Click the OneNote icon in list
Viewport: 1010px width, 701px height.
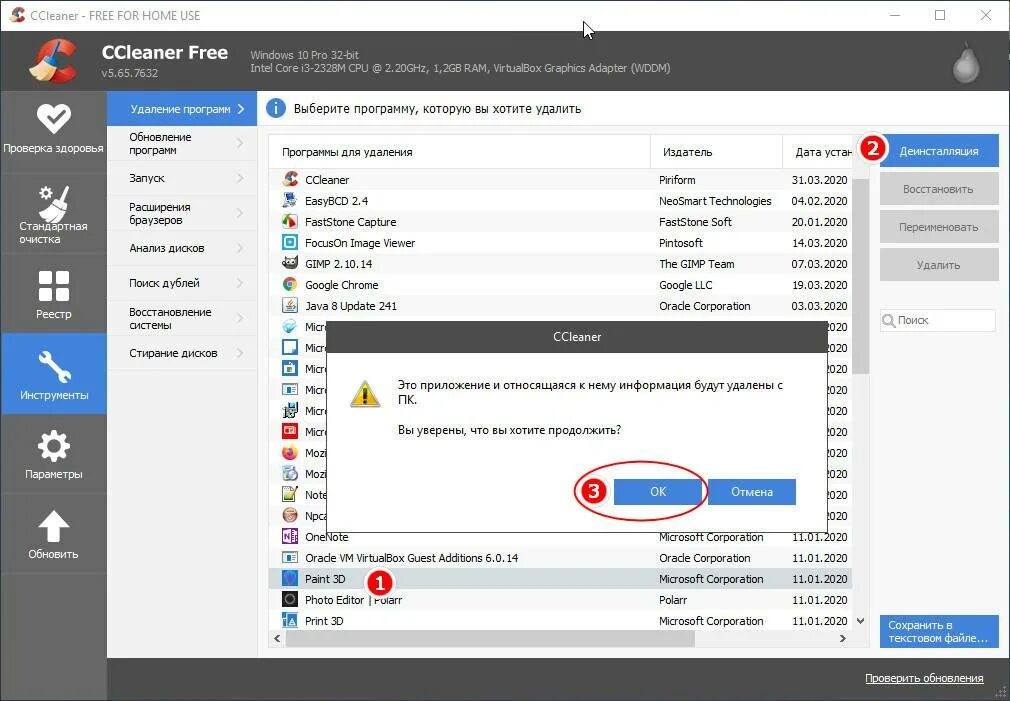point(290,537)
